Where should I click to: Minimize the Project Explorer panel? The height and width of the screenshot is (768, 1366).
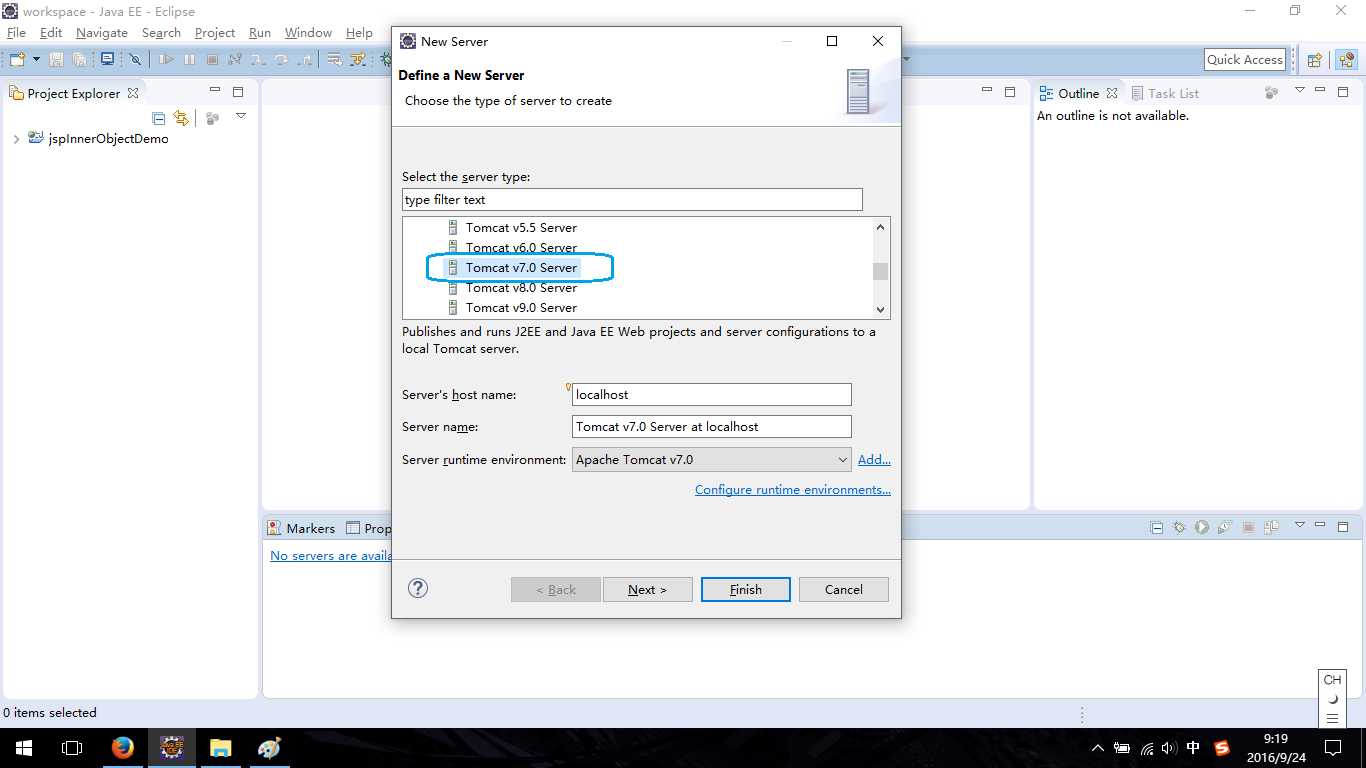point(214,91)
